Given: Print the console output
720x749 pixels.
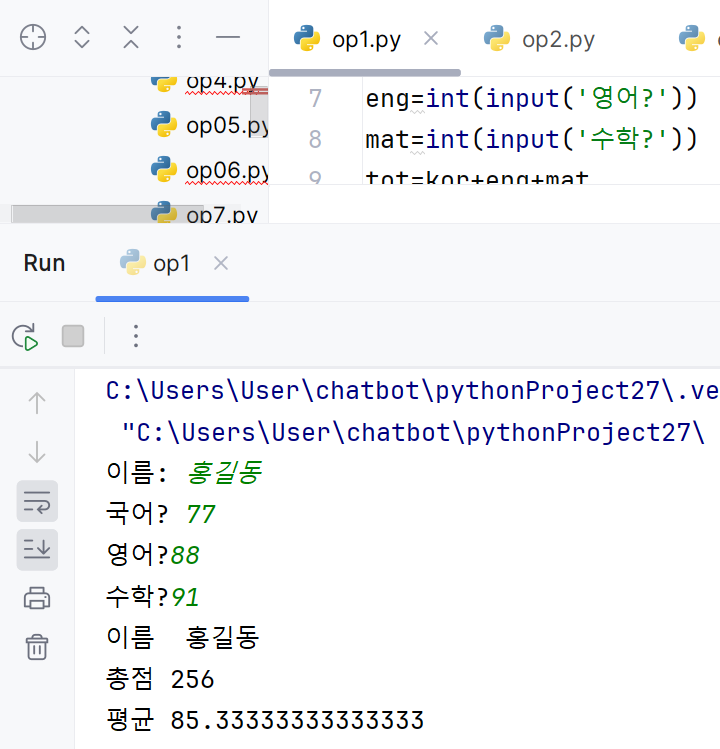Looking at the screenshot, I should tap(37, 598).
